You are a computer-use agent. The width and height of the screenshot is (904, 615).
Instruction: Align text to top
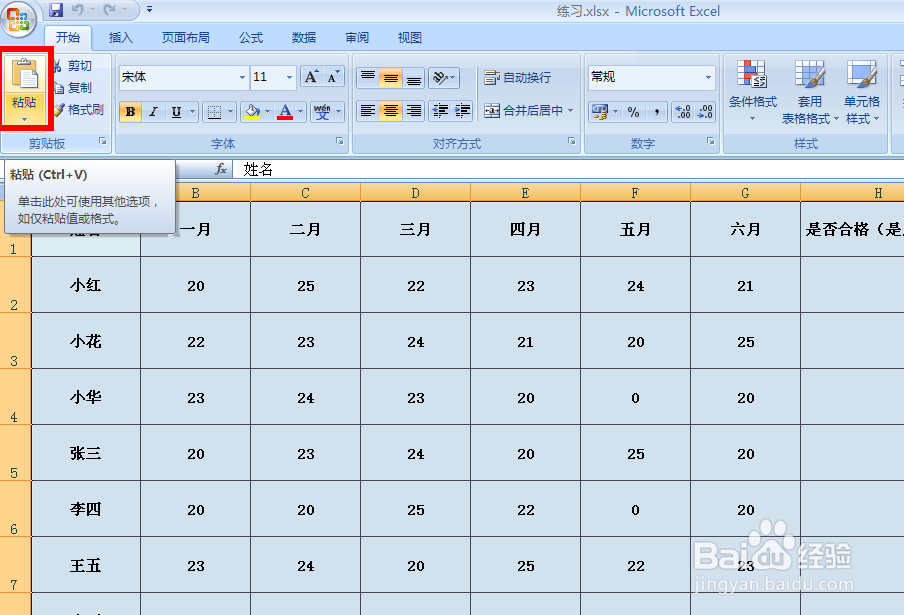point(368,77)
